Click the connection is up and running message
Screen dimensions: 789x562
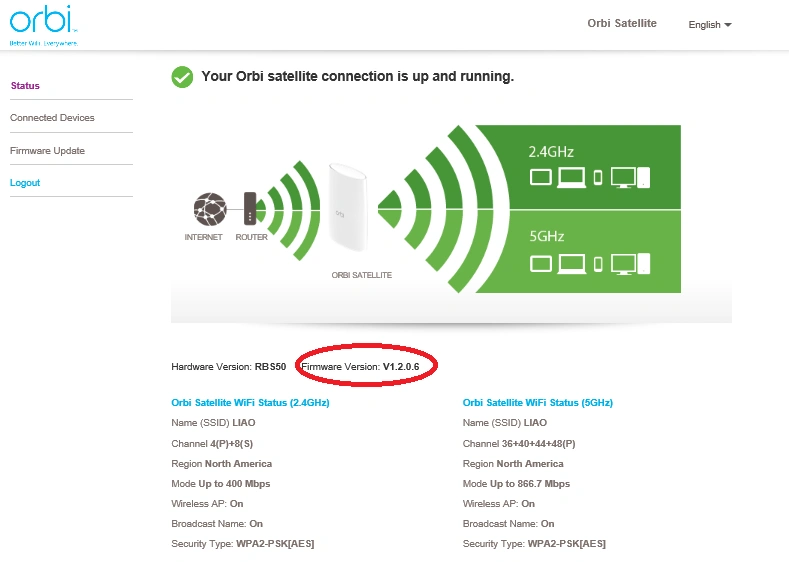(357, 76)
